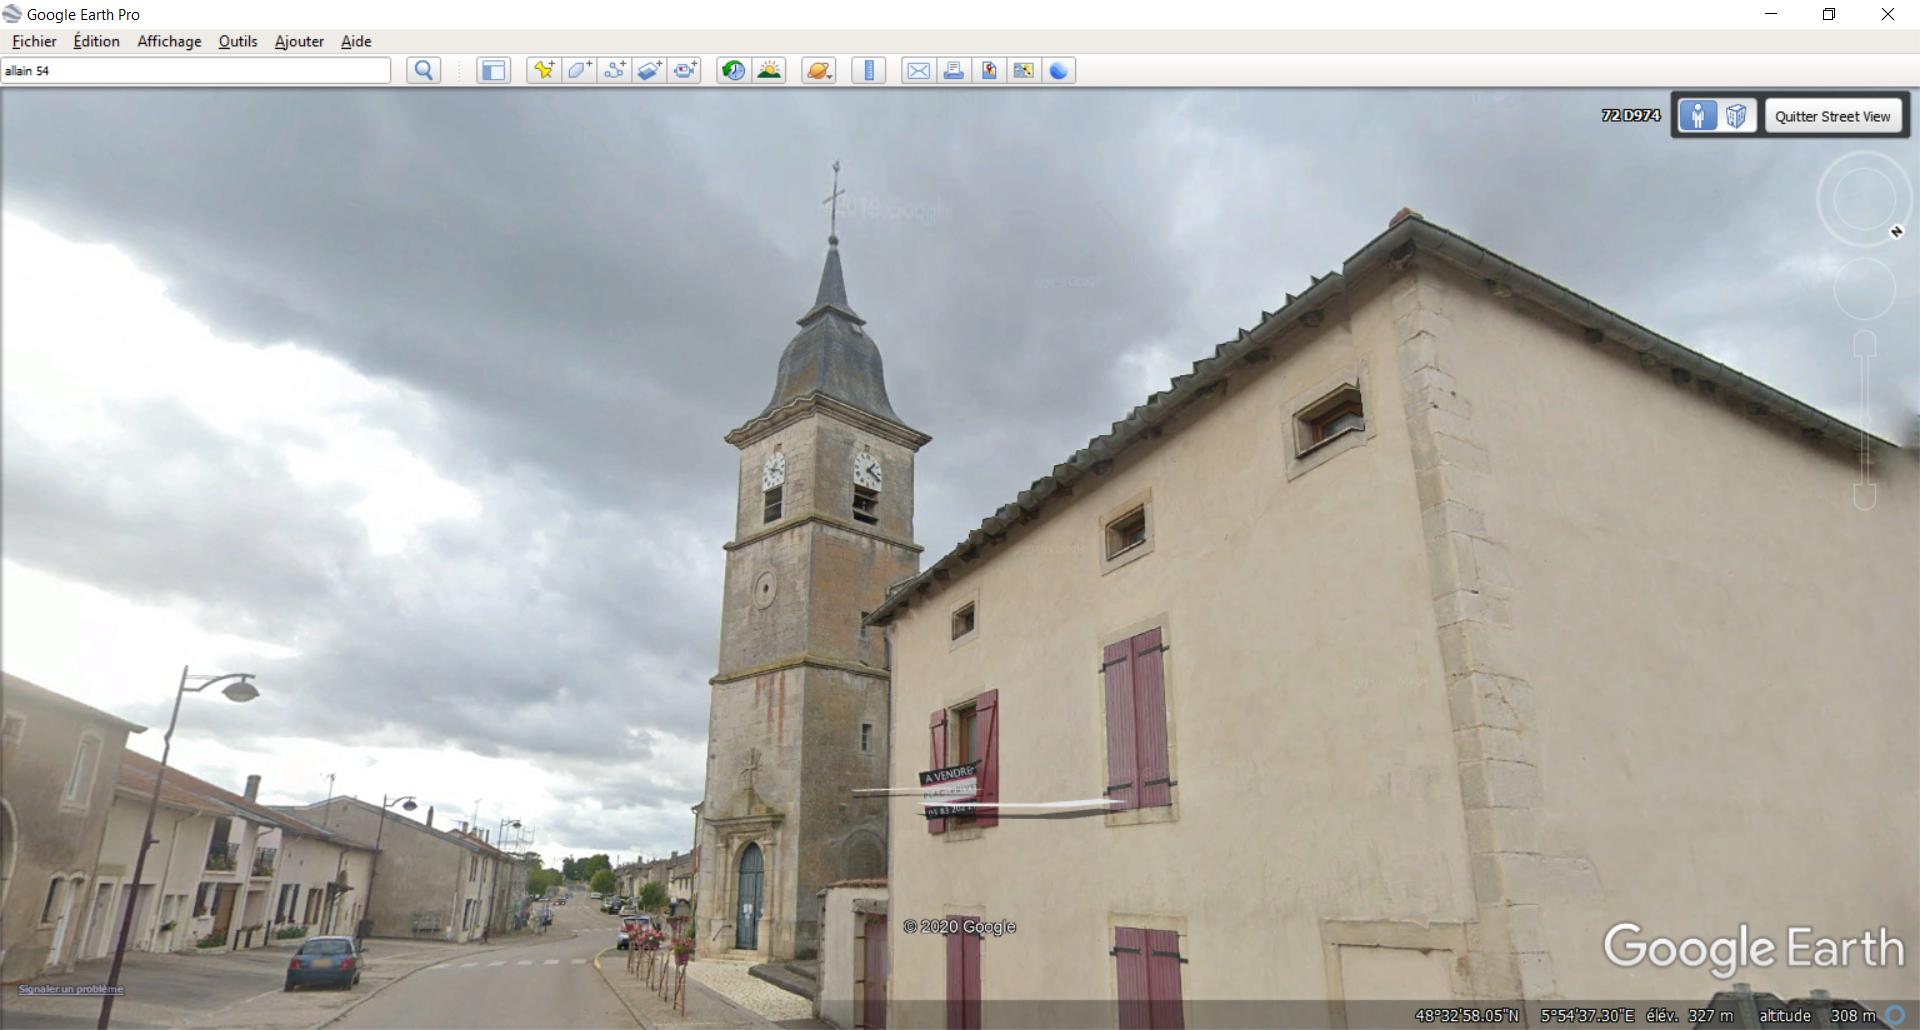Open the Outils menu
This screenshot has height=1030, width=1920.
coord(237,41)
